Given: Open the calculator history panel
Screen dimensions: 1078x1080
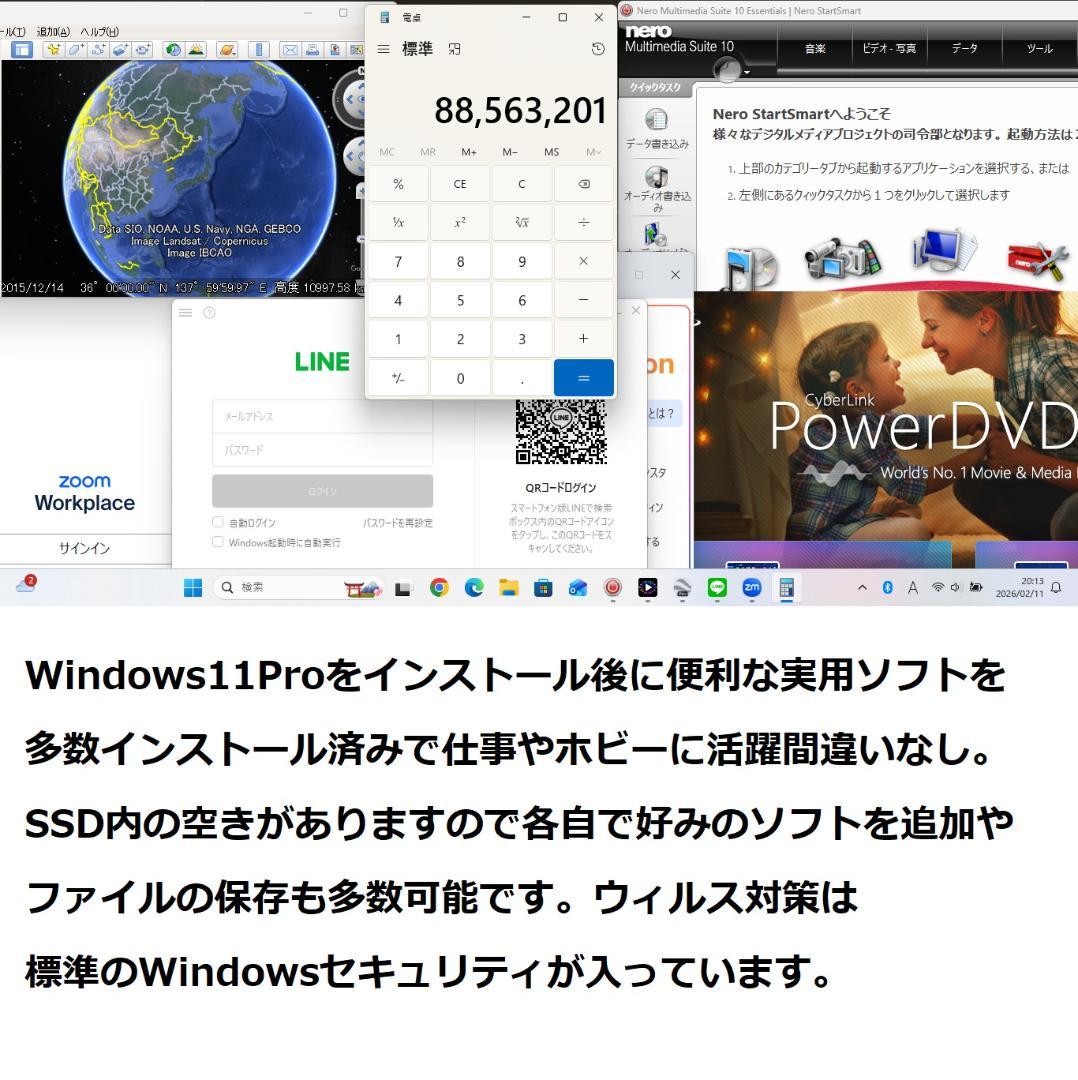Looking at the screenshot, I should 597,48.
